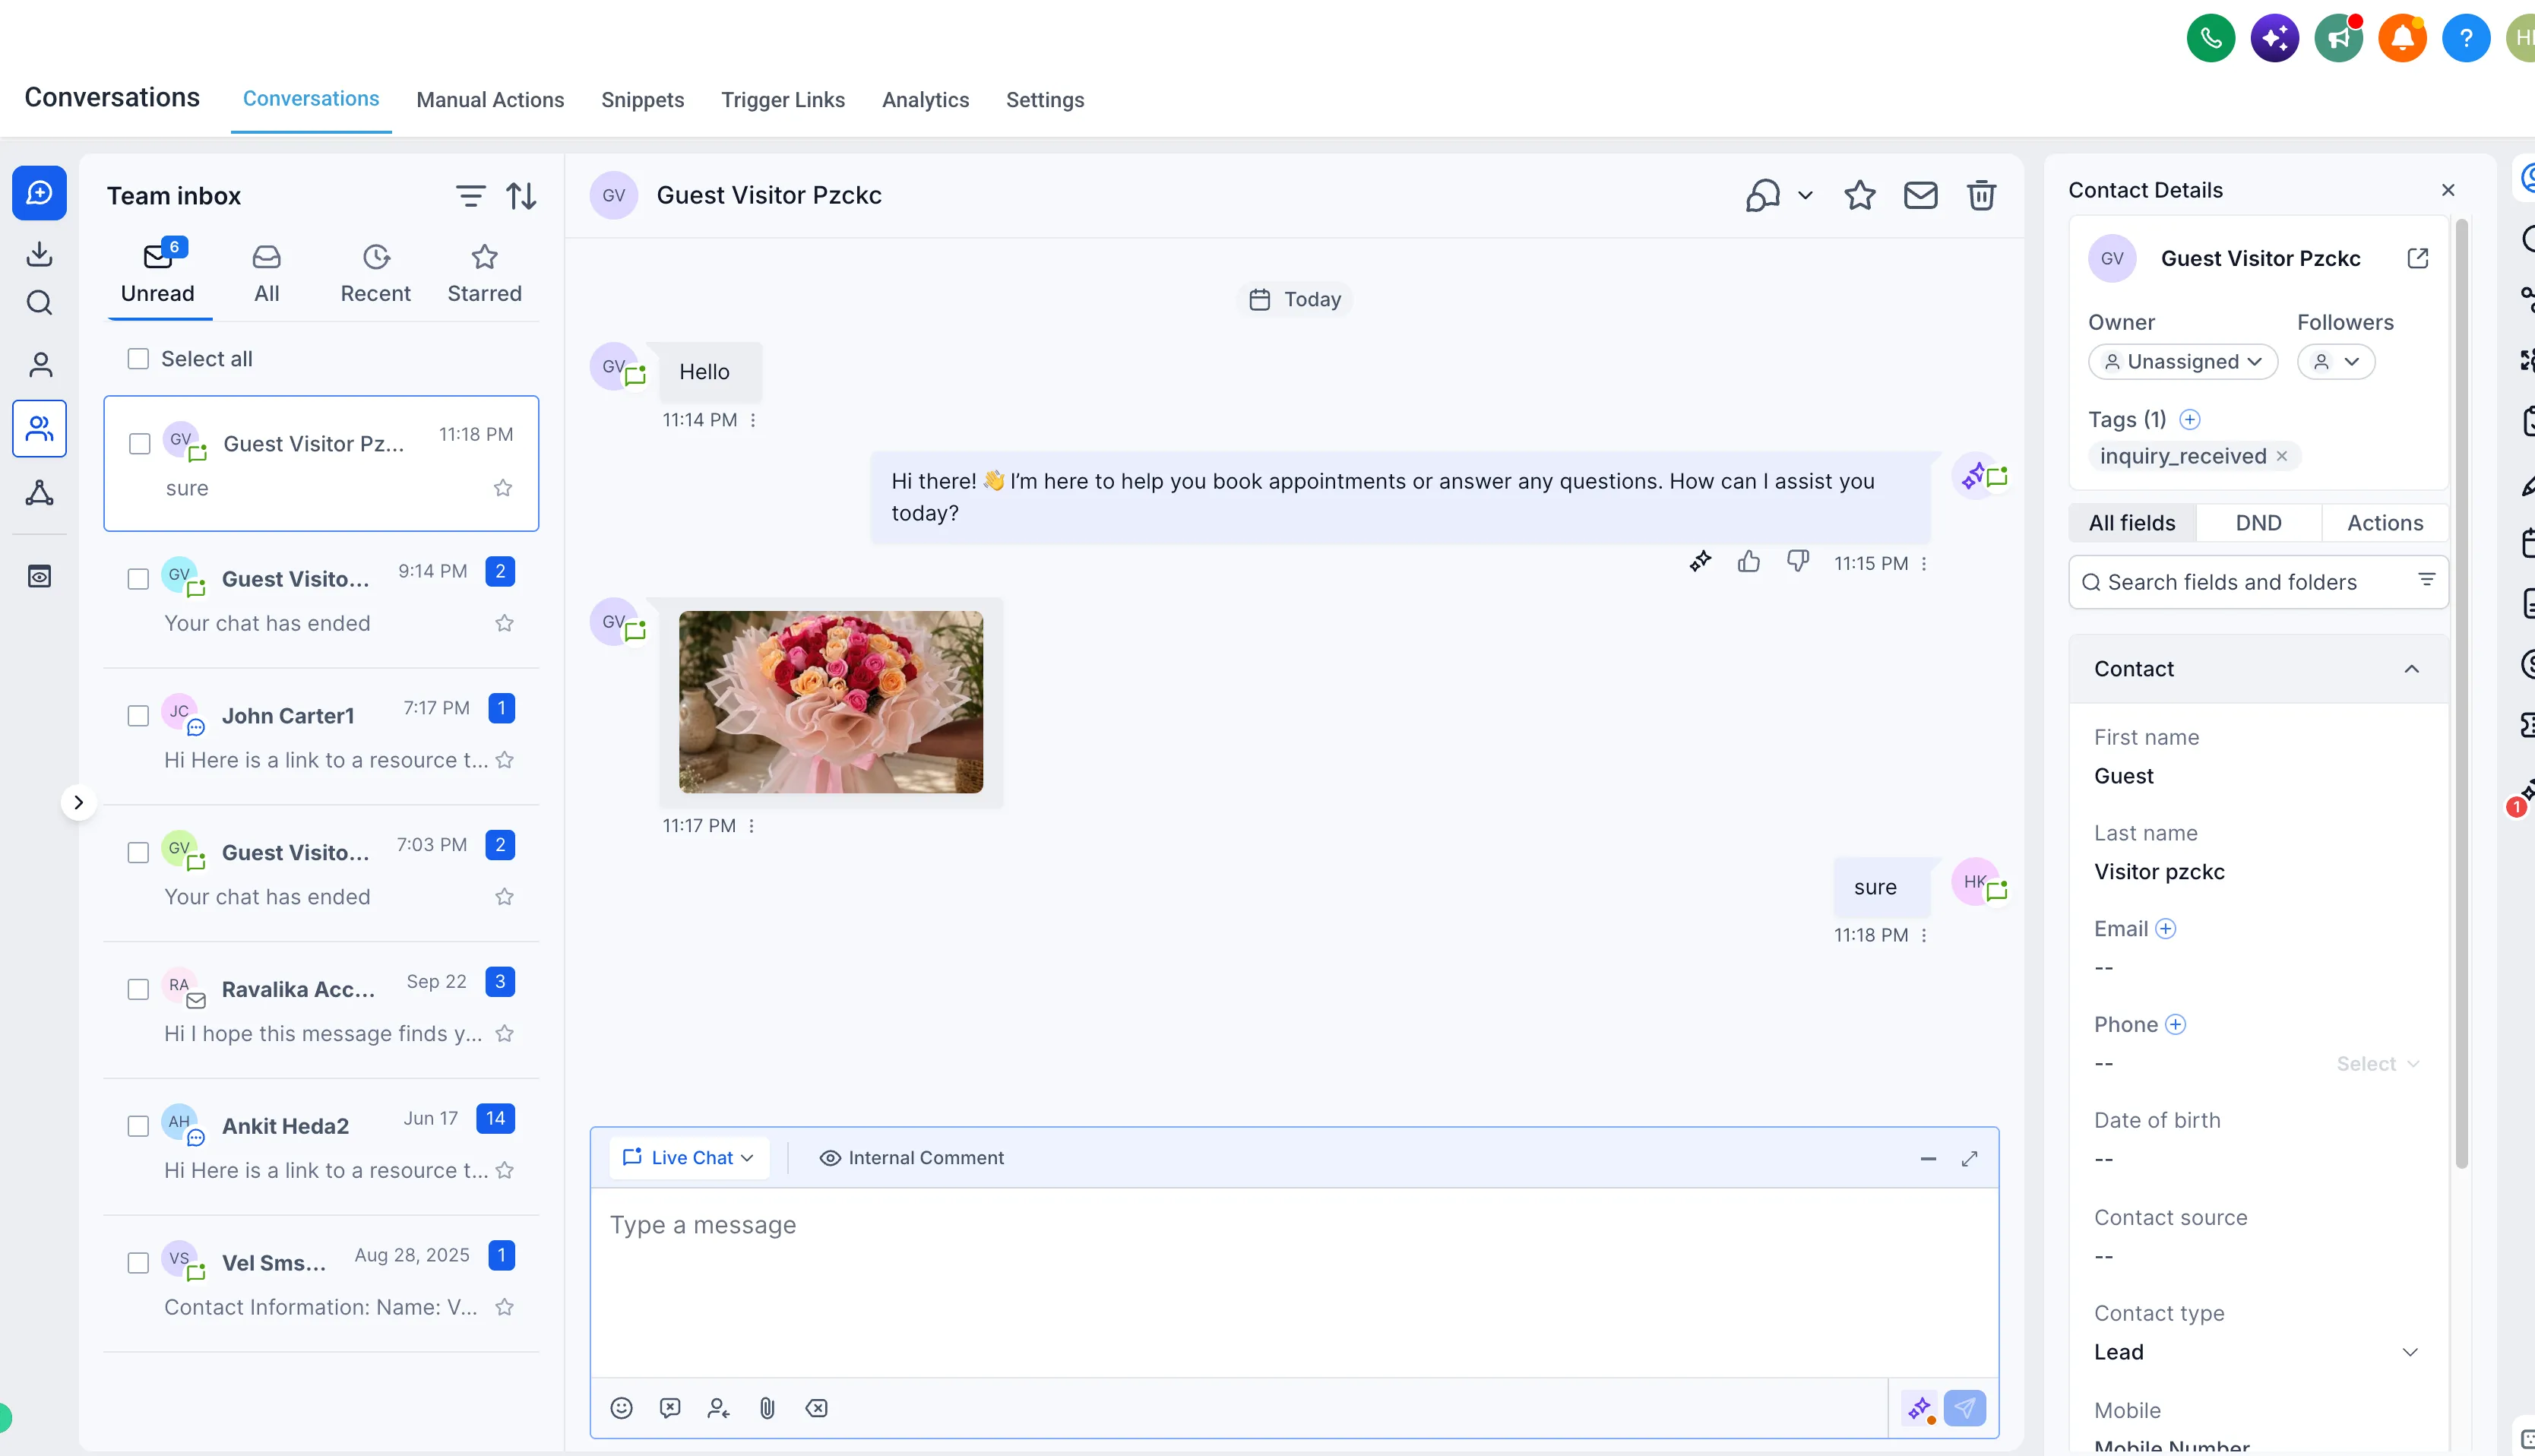Viewport: 2535px width, 1456px height.
Task: Remove the inquiry_received tag
Action: click(x=2281, y=456)
